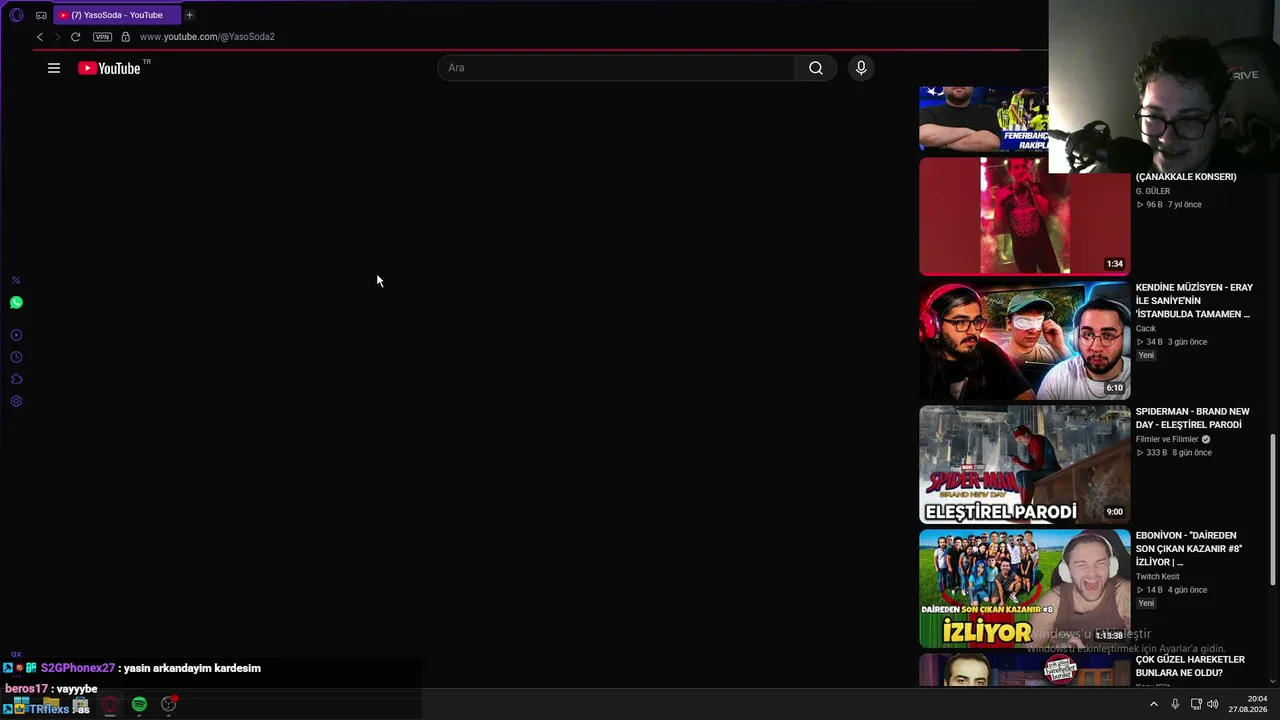Image resolution: width=1280 pixels, height=720 pixels.
Task: Submit search with the magnifier button
Action: (x=816, y=68)
